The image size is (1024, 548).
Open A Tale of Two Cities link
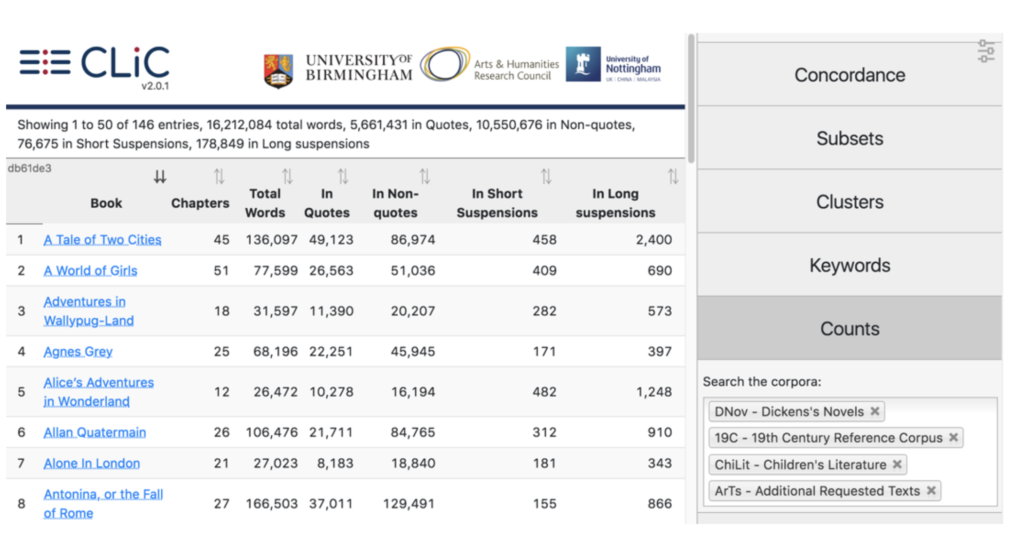click(102, 240)
